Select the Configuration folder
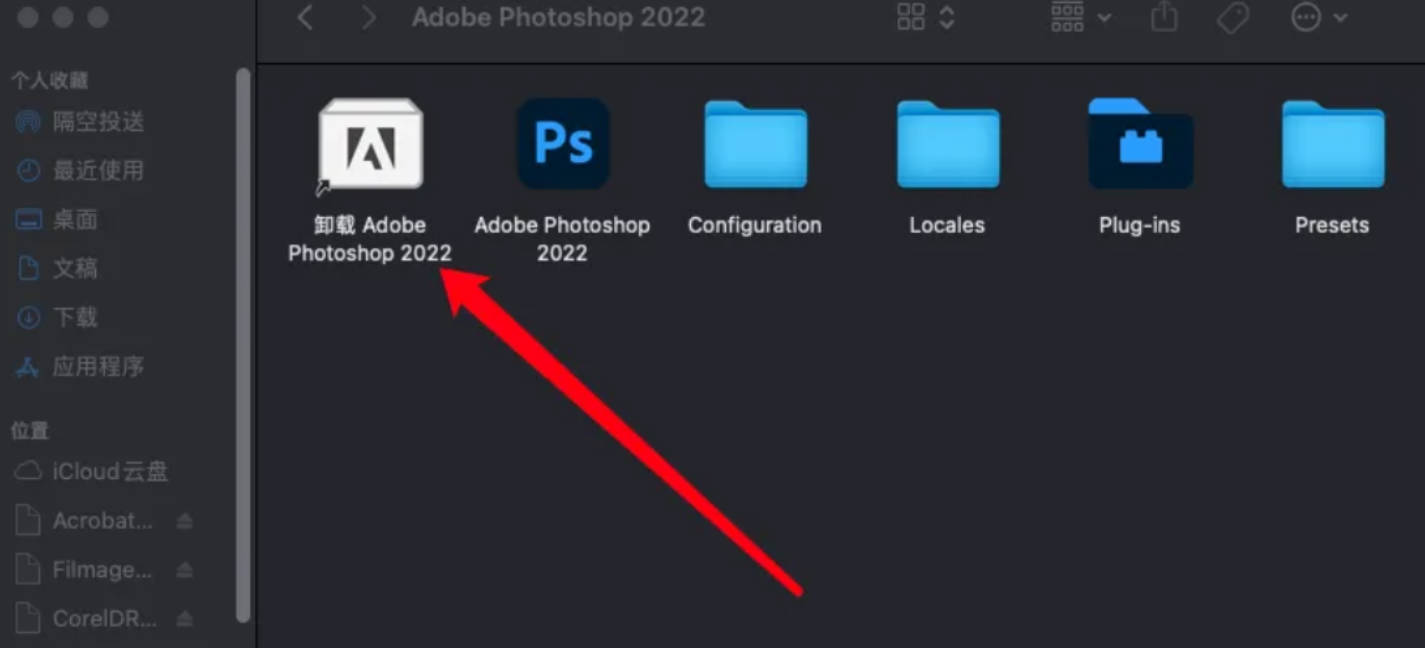This screenshot has height=648, width=1425. [755, 144]
